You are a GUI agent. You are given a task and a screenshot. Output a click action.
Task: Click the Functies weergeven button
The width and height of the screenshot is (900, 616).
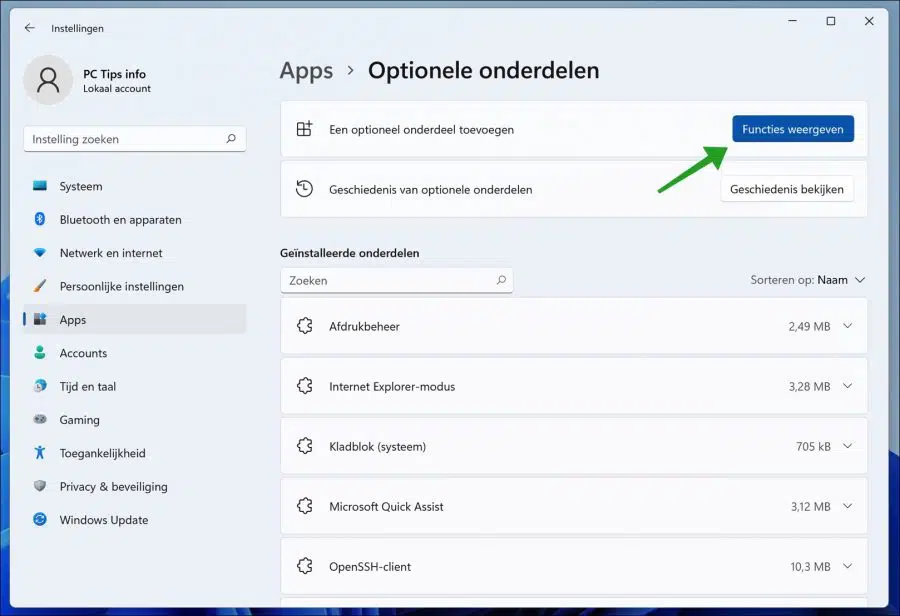click(x=793, y=129)
